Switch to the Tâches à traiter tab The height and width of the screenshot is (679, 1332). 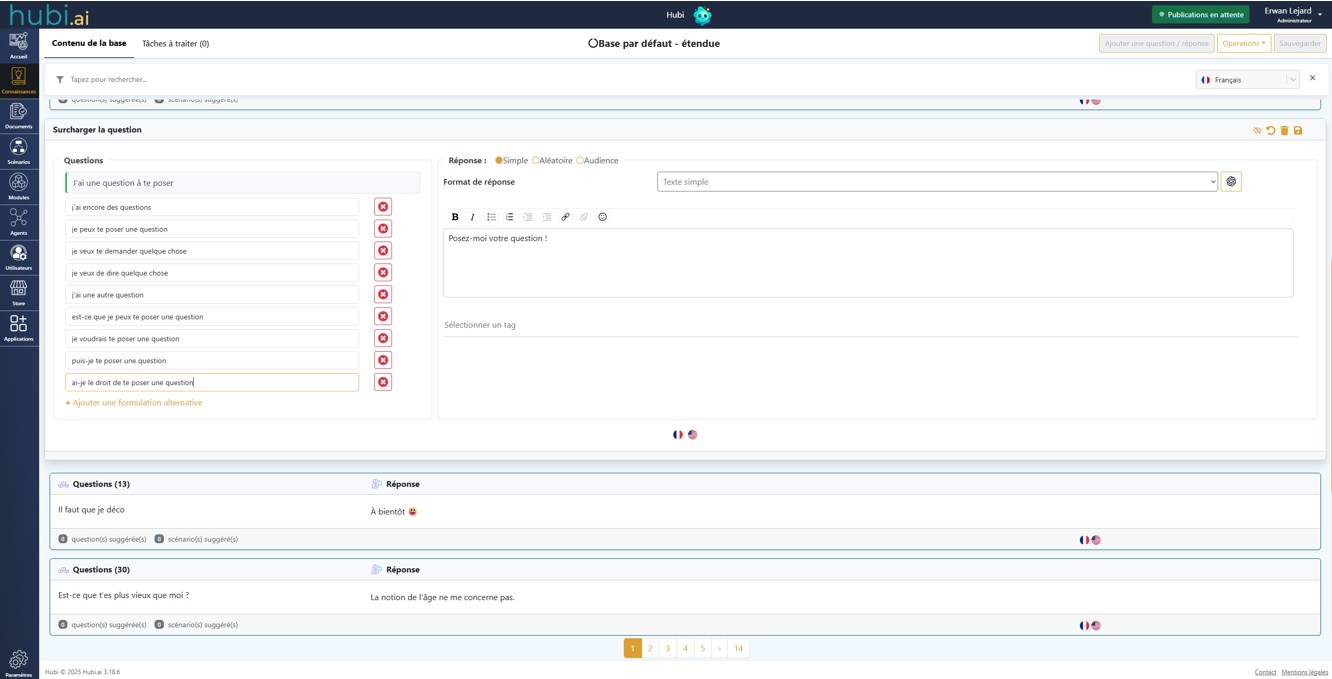(175, 44)
